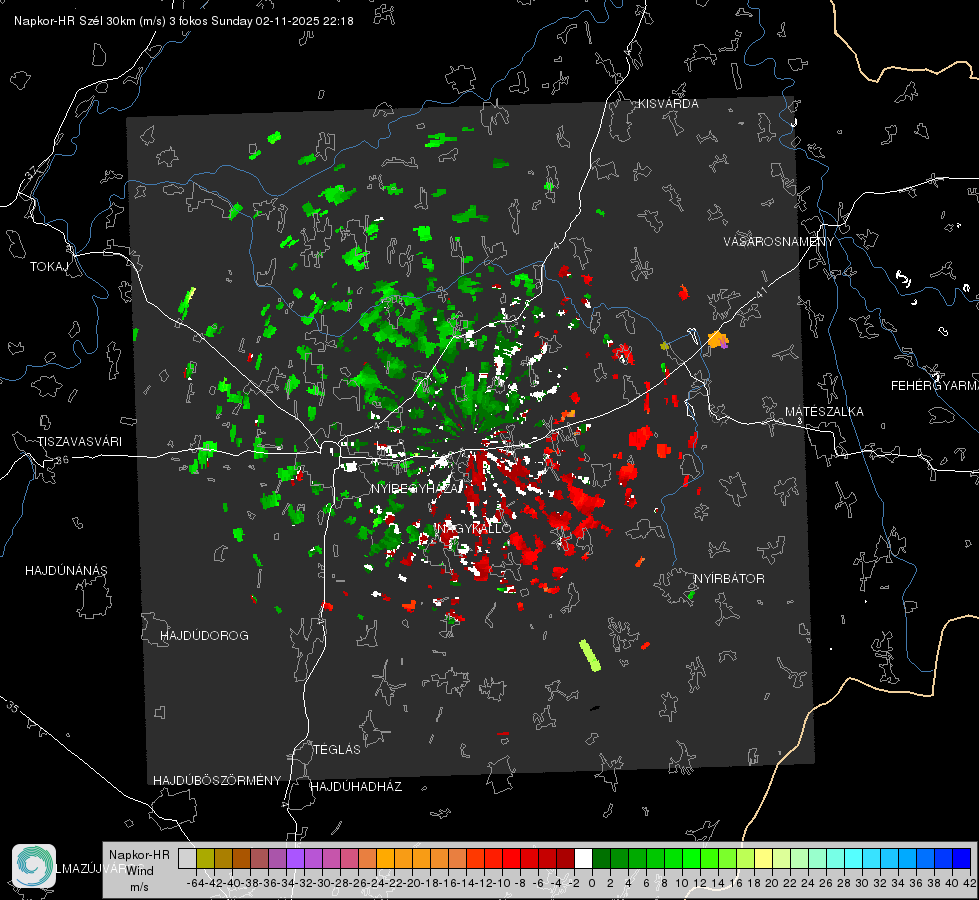Click the HAJDÚDOROG town label
Image resolution: width=979 pixels, height=900 pixels.
(204, 635)
